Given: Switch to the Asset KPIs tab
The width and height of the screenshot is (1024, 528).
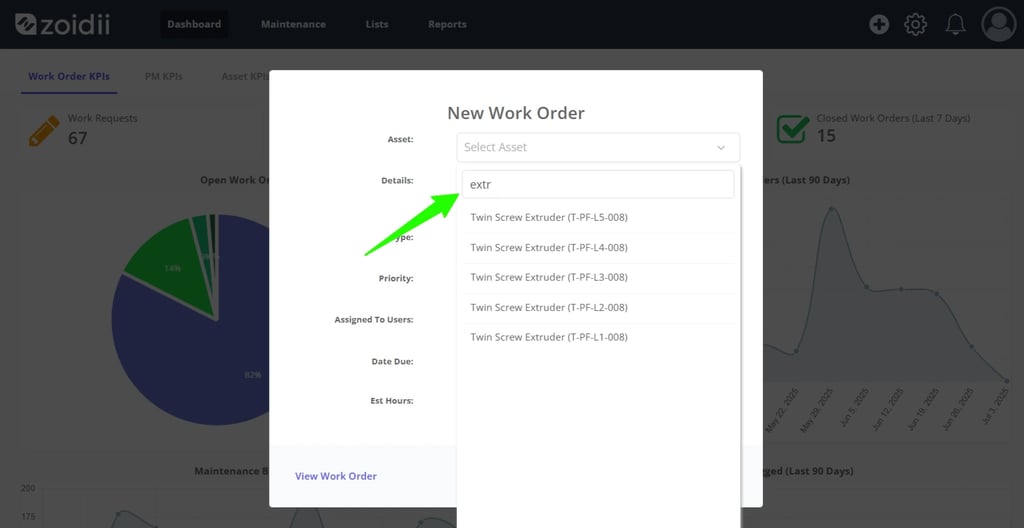Looking at the screenshot, I should 244,76.
